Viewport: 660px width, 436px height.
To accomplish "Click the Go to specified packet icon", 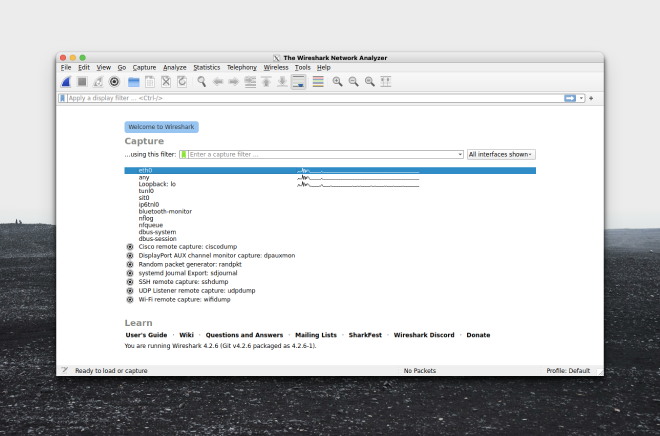I will coord(250,82).
